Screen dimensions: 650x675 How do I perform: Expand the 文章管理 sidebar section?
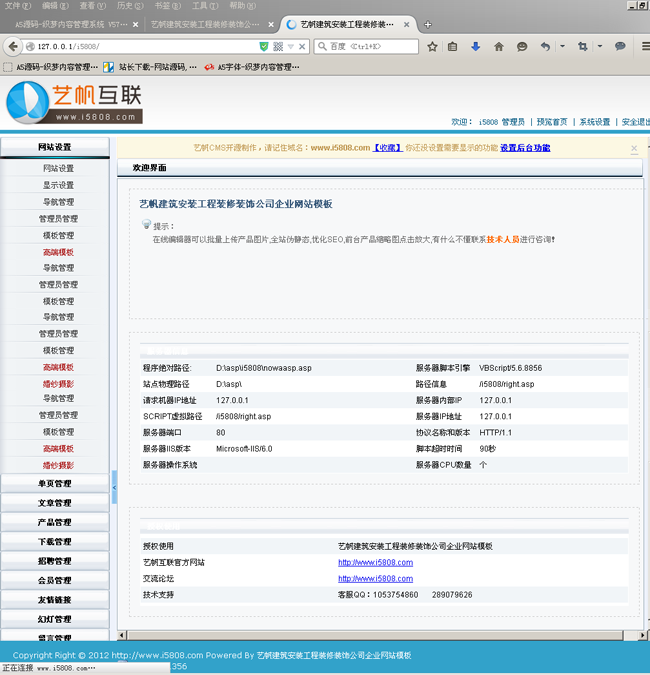click(x=55, y=503)
